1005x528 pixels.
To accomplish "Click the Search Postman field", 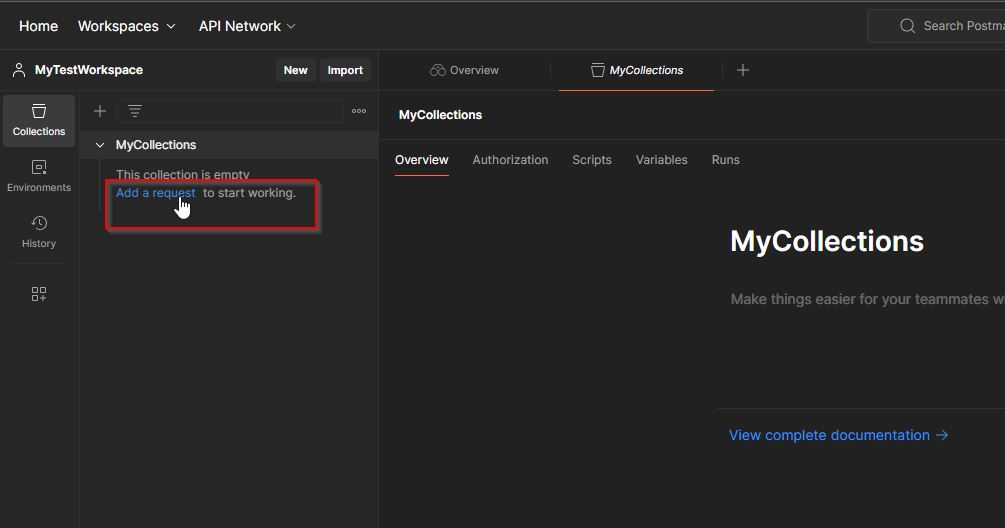I will tap(937, 26).
